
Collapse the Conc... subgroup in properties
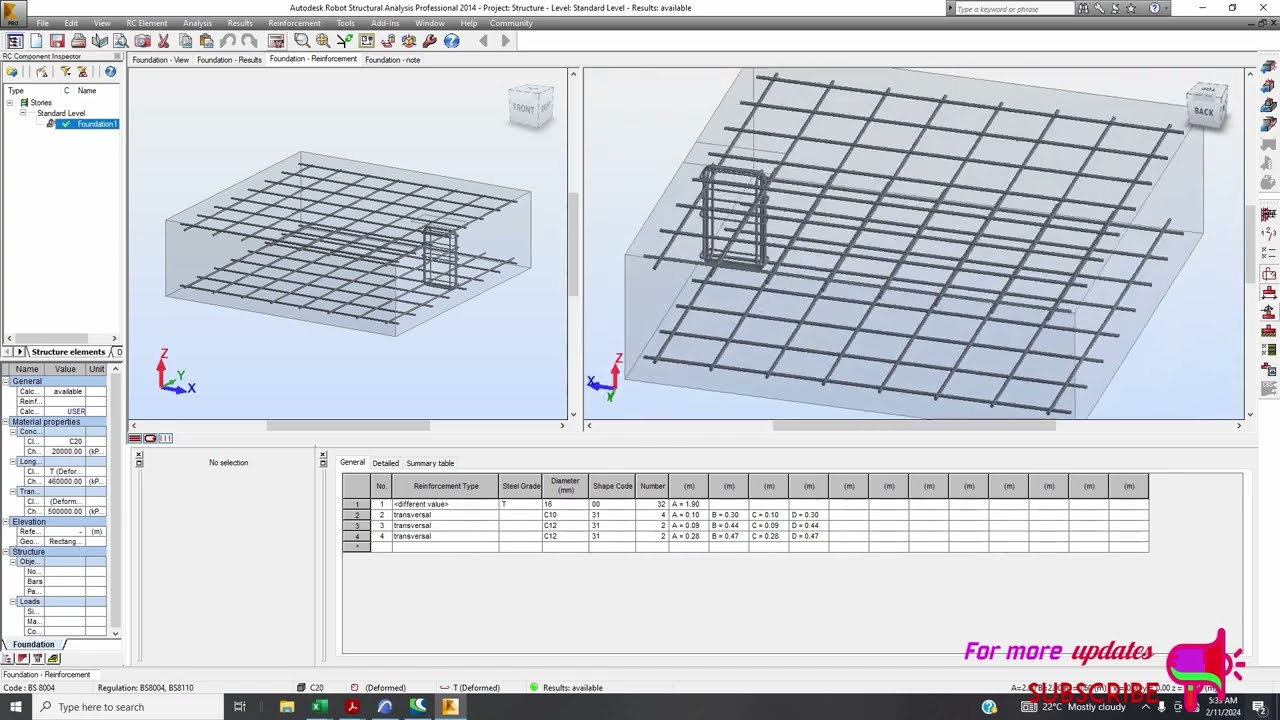pyautogui.click(x=14, y=431)
